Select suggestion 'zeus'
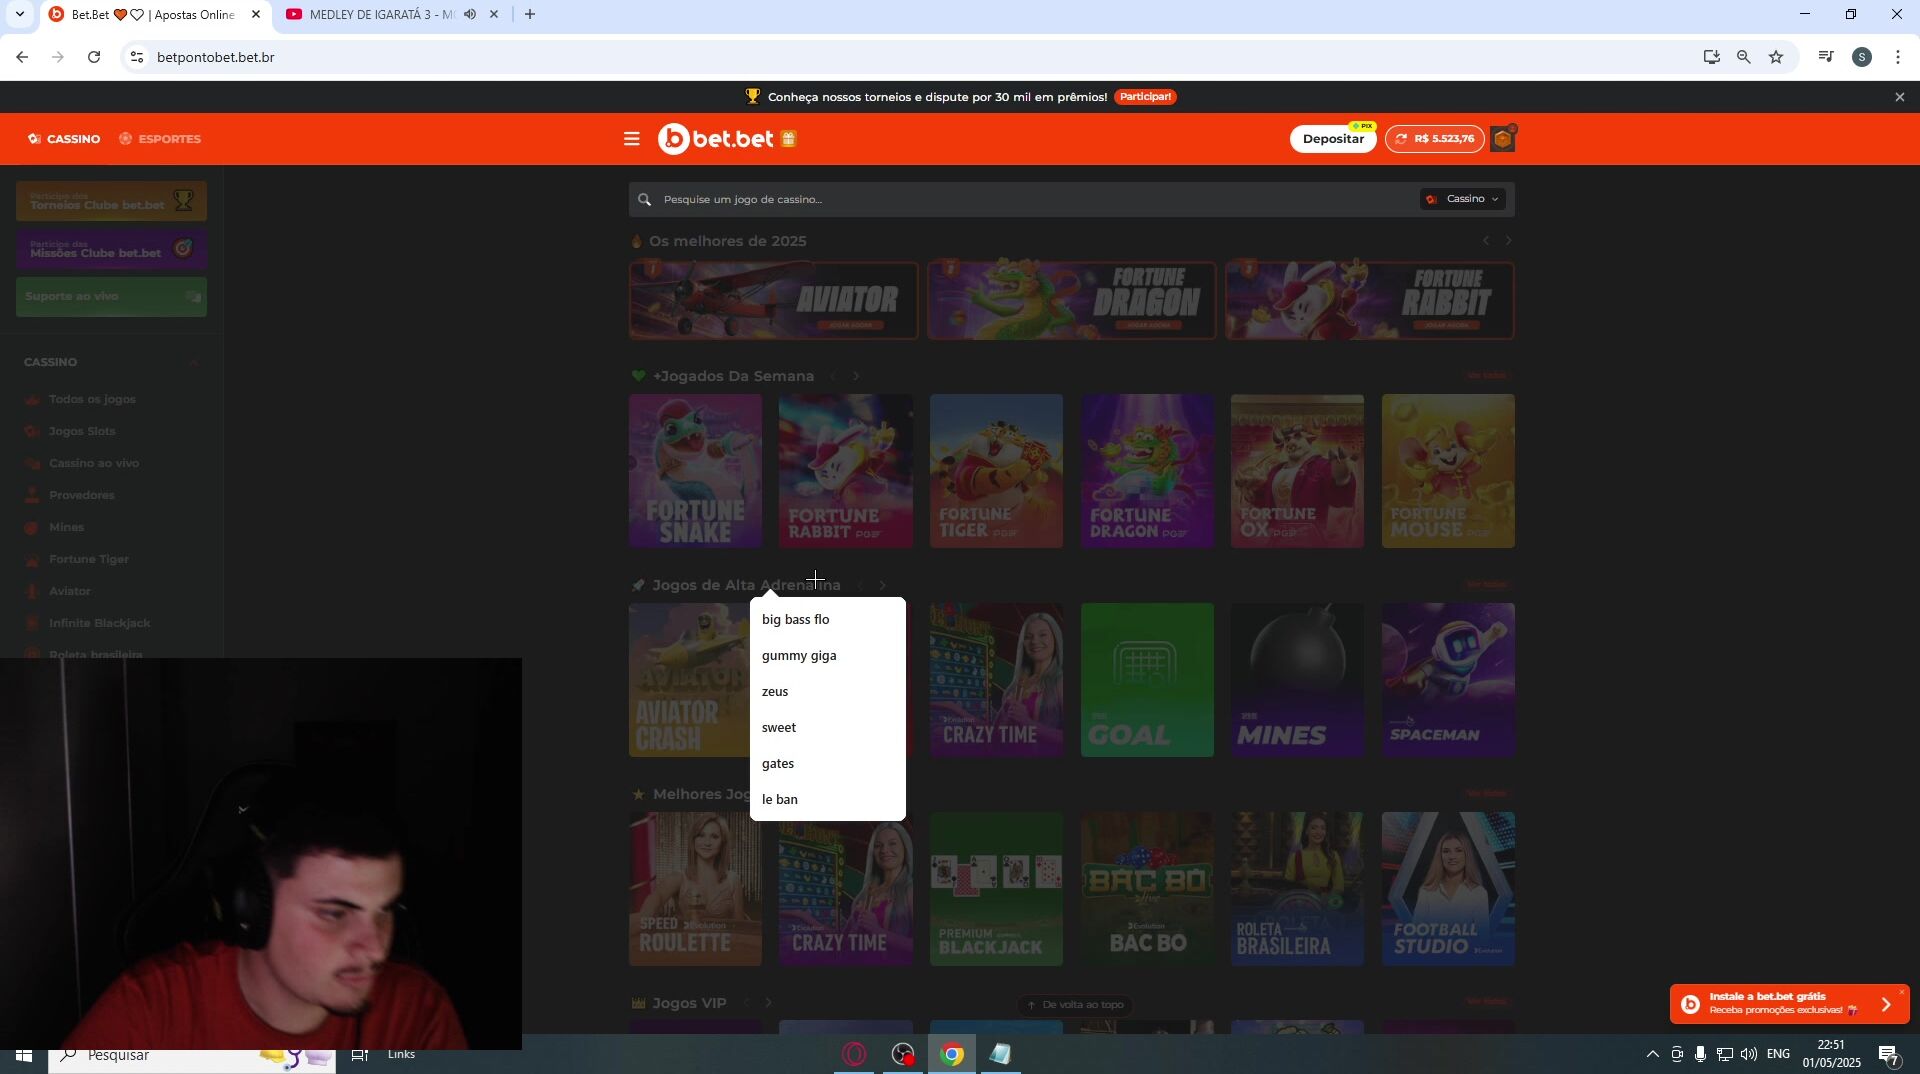Image resolution: width=1920 pixels, height=1074 pixels. [x=828, y=692]
